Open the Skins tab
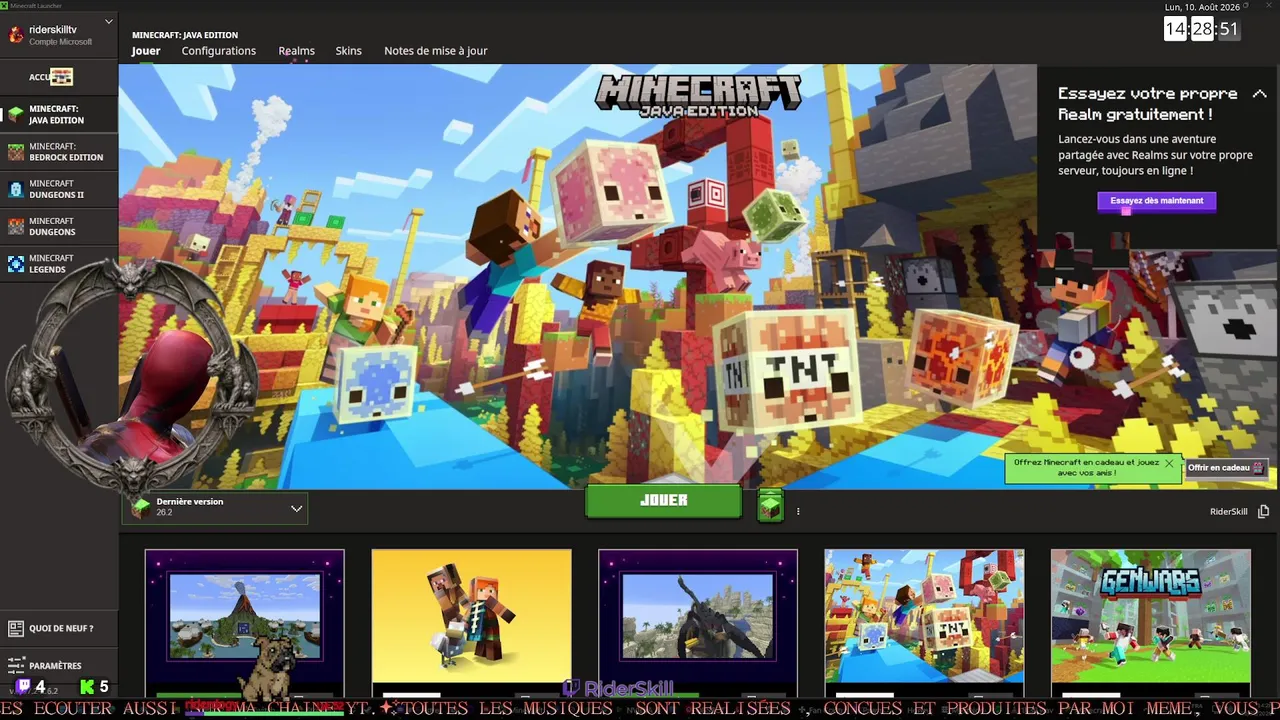The width and height of the screenshot is (1280, 720). point(349,51)
